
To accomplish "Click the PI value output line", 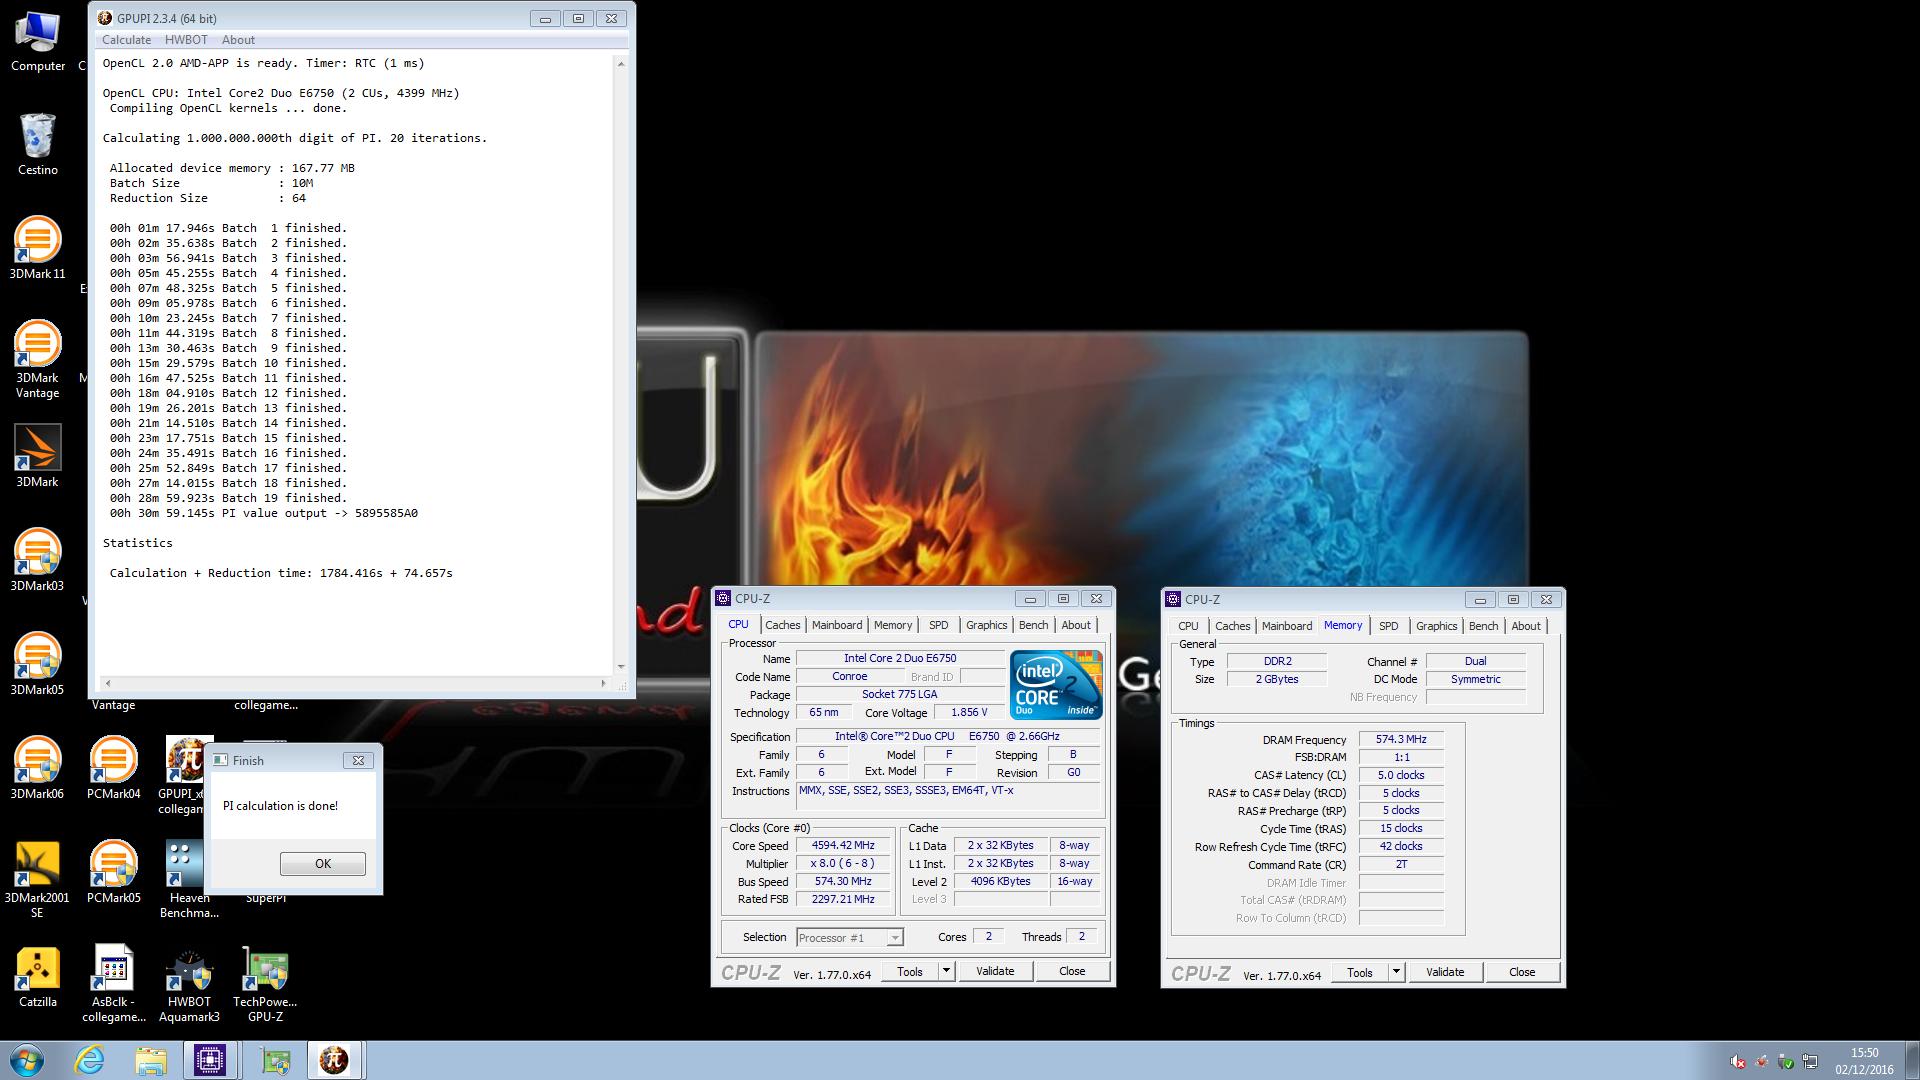I will pyautogui.click(x=264, y=513).
